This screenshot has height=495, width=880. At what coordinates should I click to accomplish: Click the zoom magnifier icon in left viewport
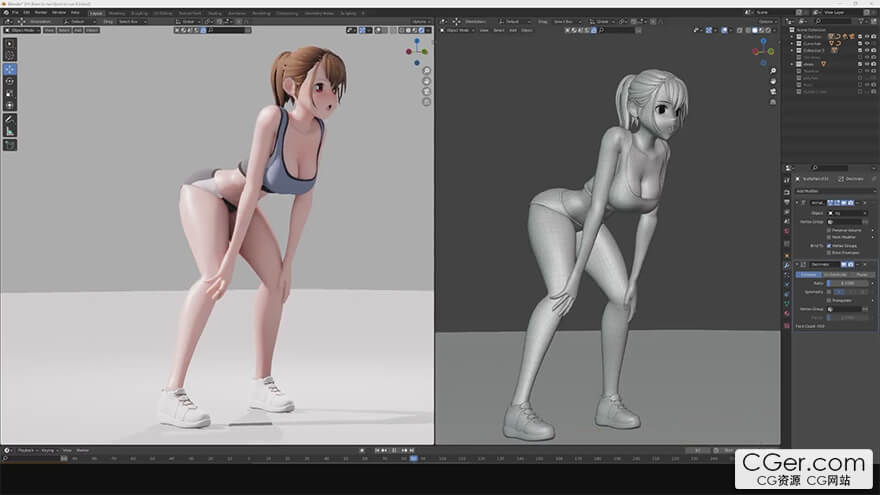[x=427, y=70]
